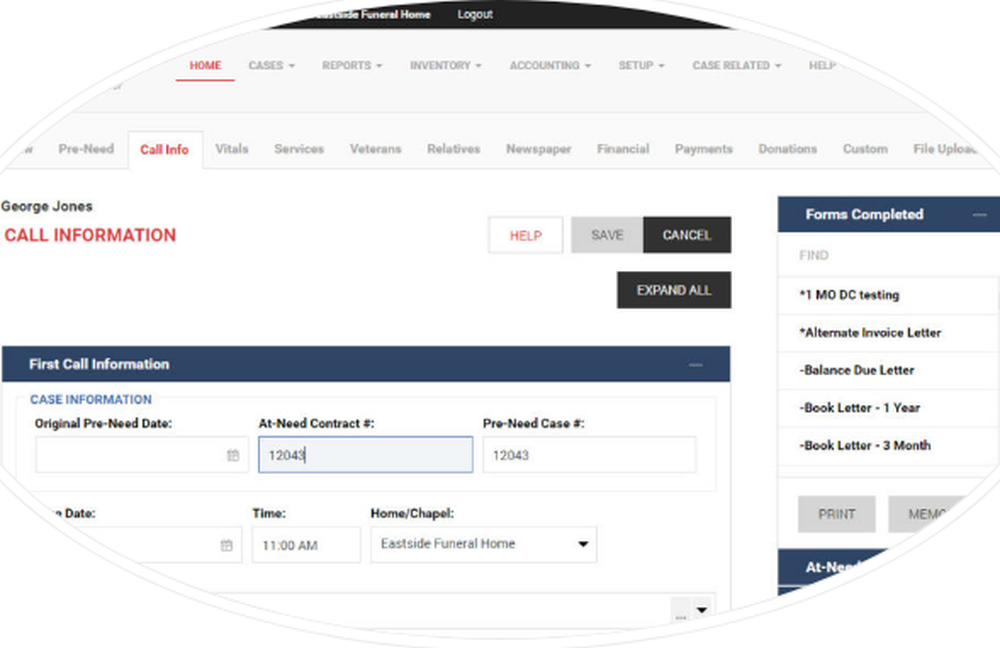This screenshot has height=648, width=1000.
Task: Select the -Balance Due Letter form
Action: tap(888, 370)
